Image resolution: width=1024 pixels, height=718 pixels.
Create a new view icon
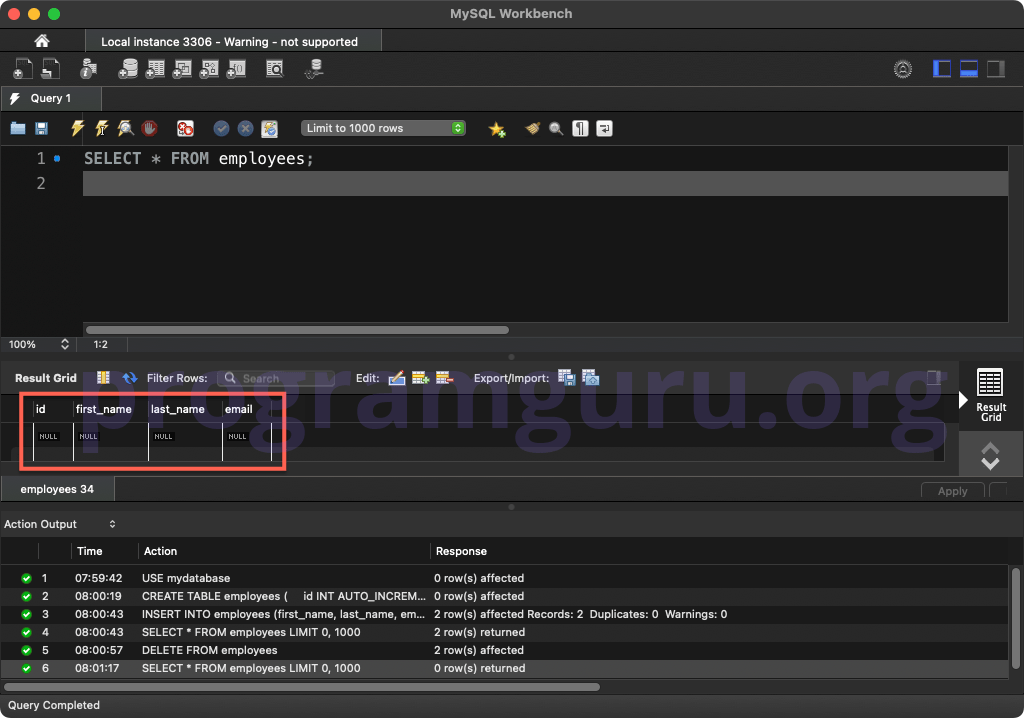click(182, 69)
